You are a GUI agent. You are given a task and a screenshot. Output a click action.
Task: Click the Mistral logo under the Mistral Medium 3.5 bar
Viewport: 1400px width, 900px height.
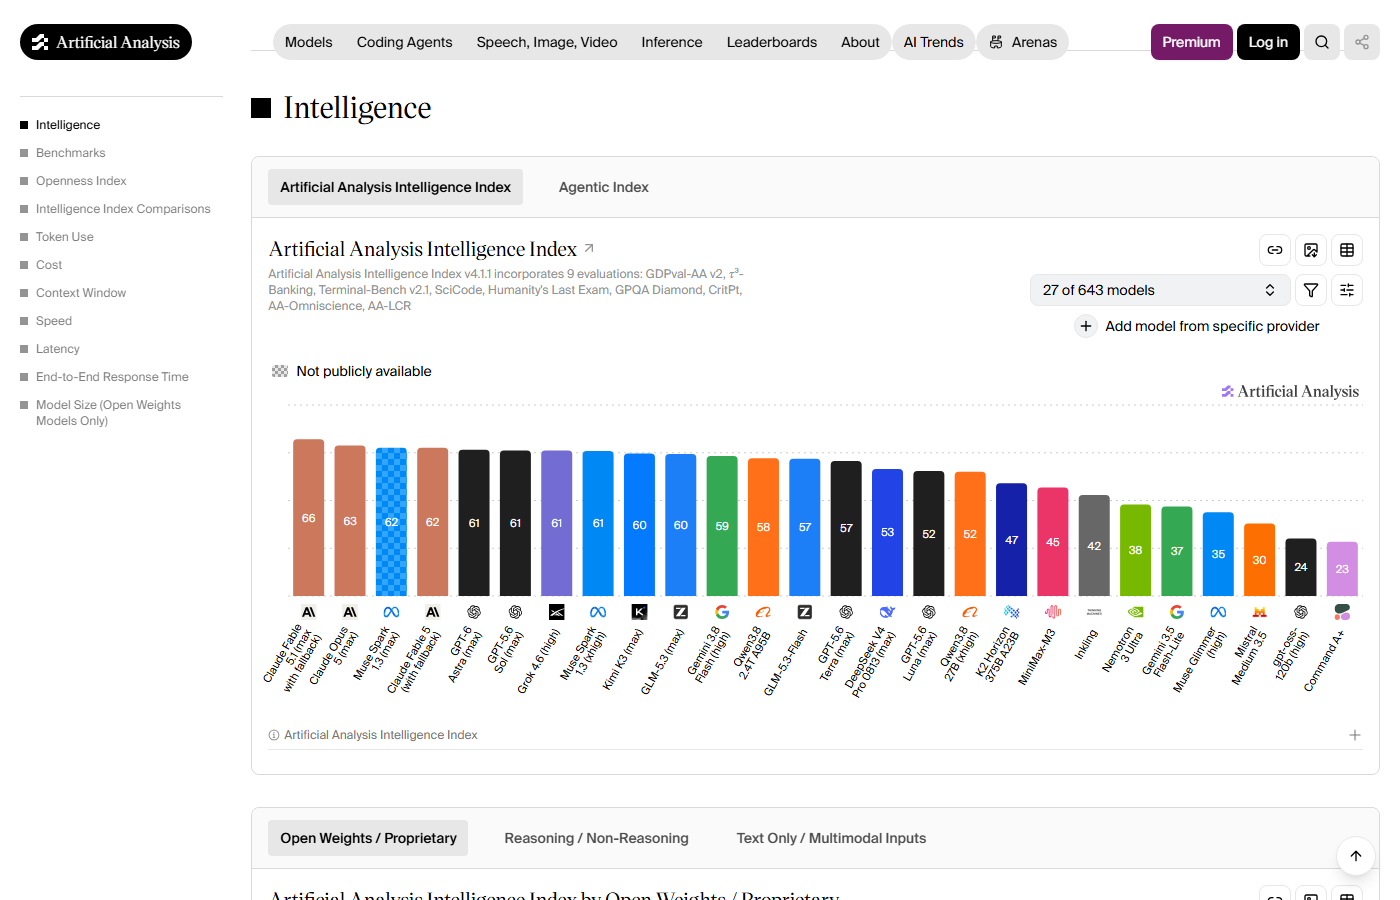pos(1260,612)
